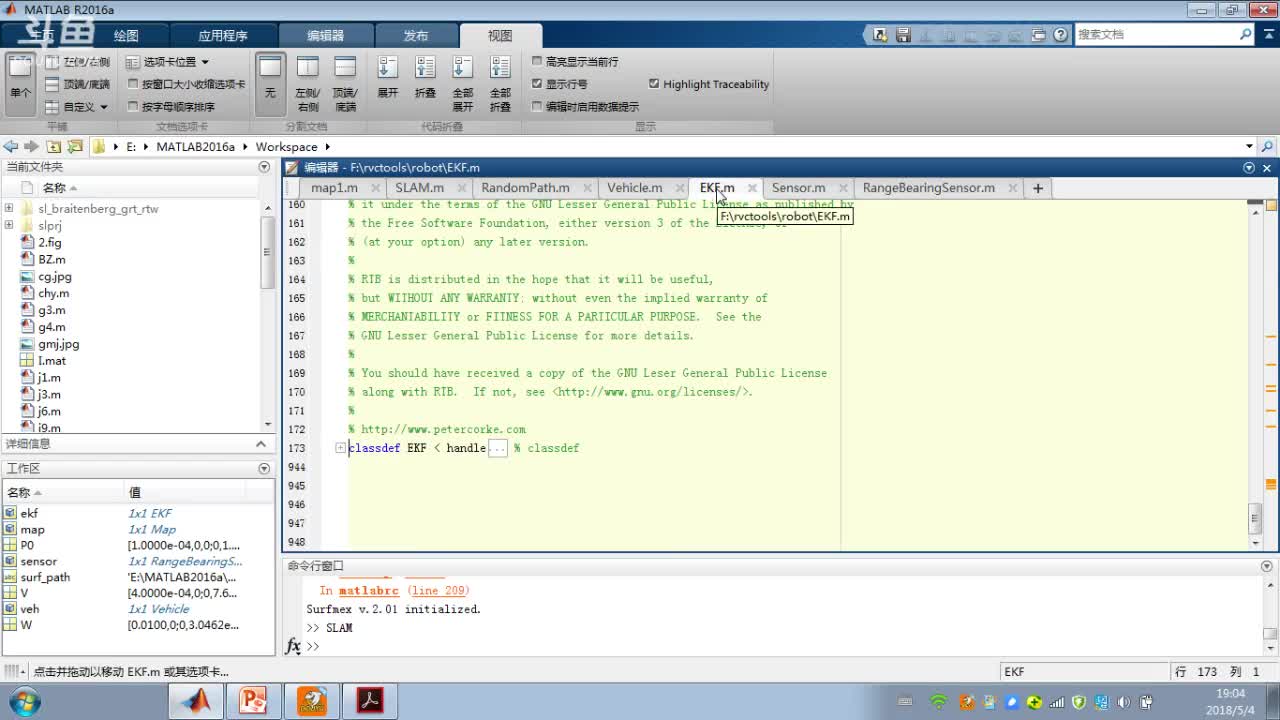Screen dimensions: 1280x720
Task: Open the line 209 link in command window
Action: point(438,591)
